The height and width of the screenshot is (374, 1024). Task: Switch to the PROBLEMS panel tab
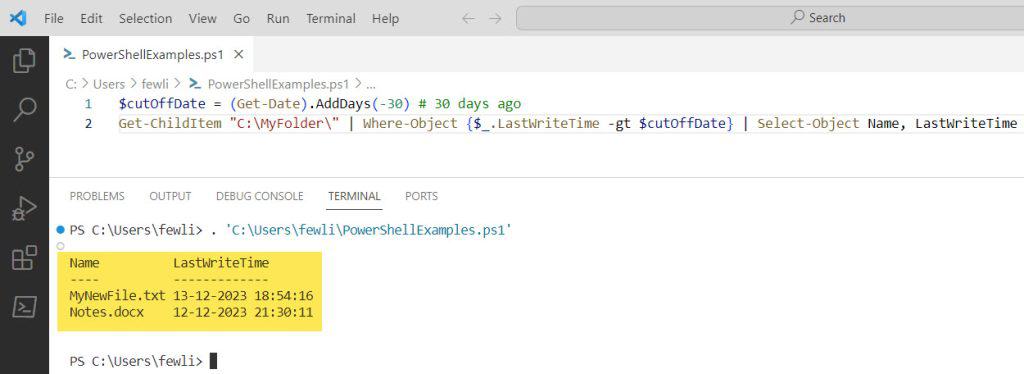pos(97,196)
